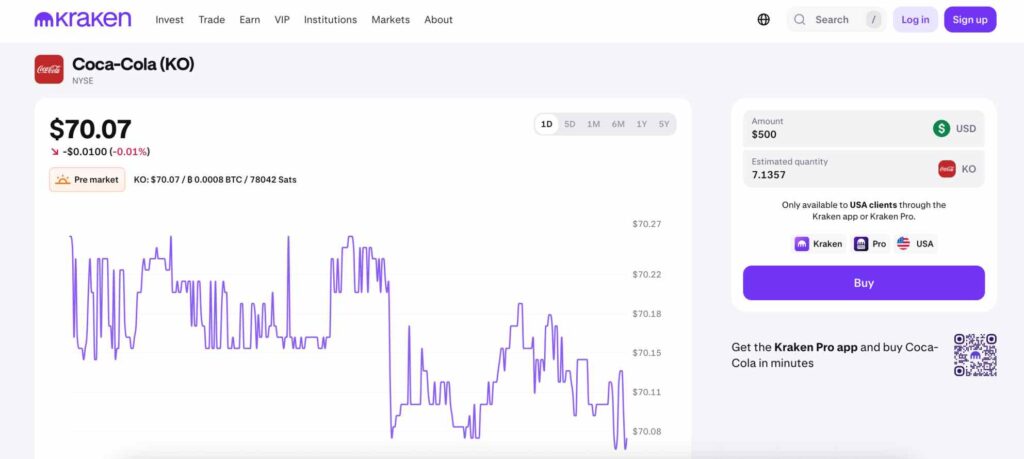Click the Sign up button
Viewport: 1024px width, 459px height.
[x=970, y=20]
